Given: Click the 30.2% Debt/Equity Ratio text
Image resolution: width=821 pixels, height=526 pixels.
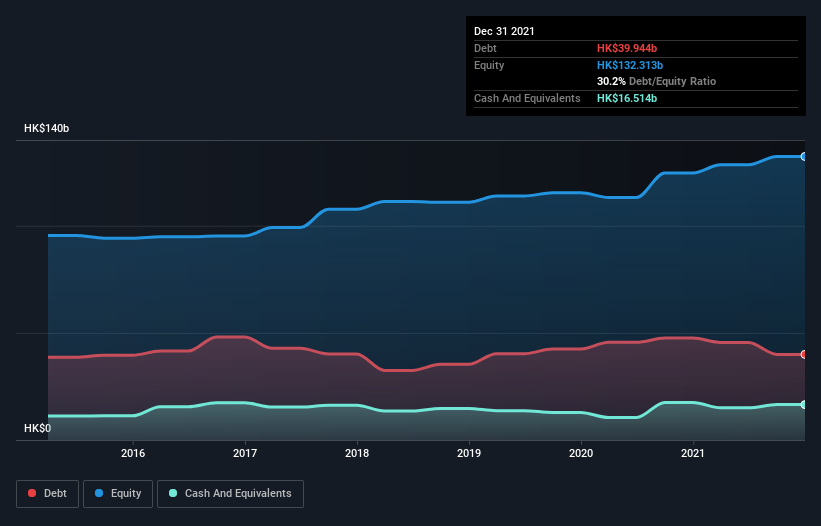Looking at the screenshot, I should click(x=657, y=81).
